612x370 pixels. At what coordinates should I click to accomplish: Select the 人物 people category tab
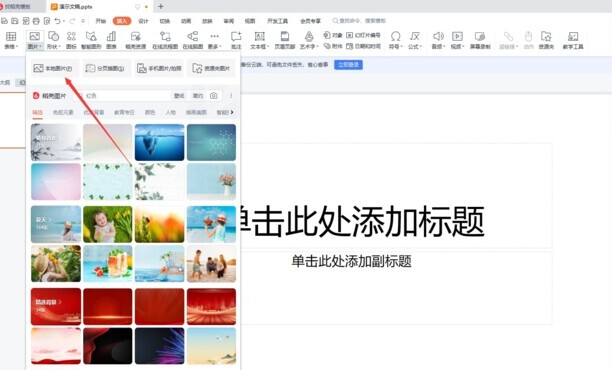point(170,112)
